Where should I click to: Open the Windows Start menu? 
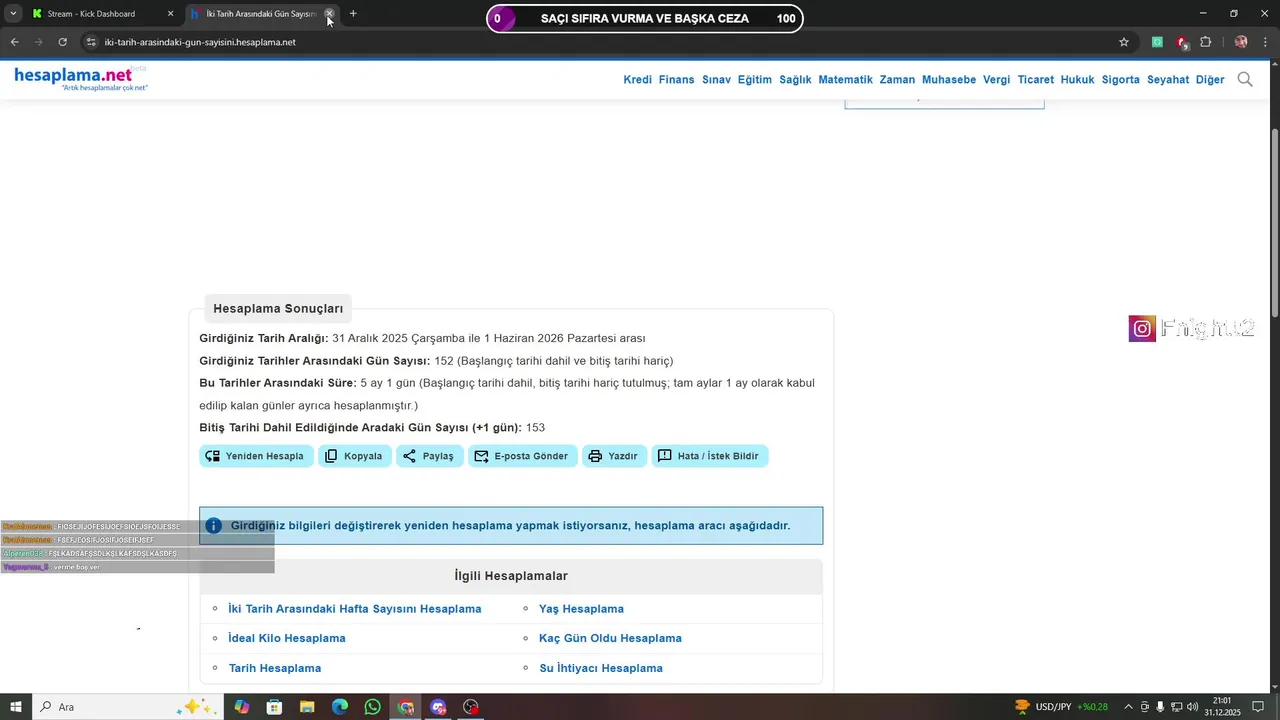click(x=15, y=707)
